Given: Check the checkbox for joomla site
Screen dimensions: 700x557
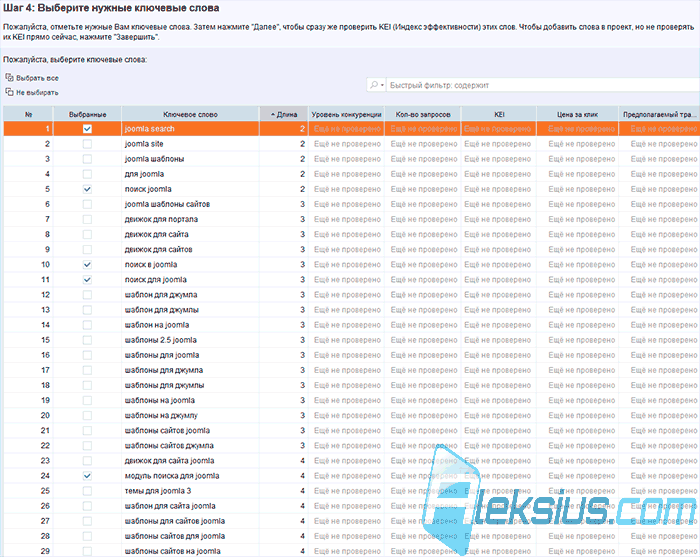Looking at the screenshot, I should pyautogui.click(x=87, y=144).
